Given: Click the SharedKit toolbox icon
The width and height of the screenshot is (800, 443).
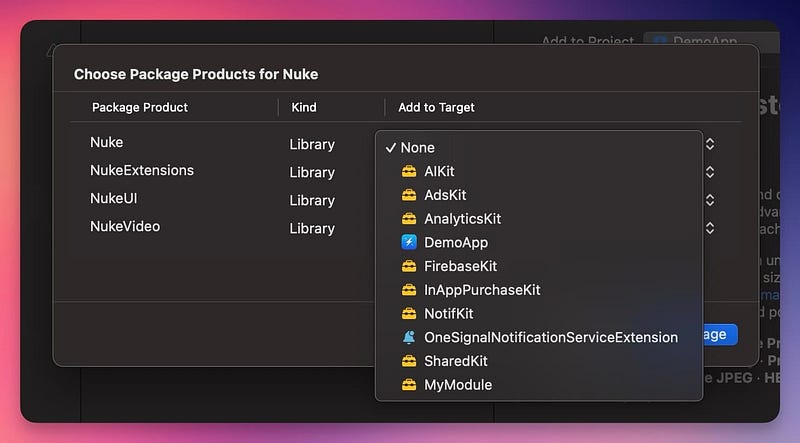Looking at the screenshot, I should click(409, 361).
